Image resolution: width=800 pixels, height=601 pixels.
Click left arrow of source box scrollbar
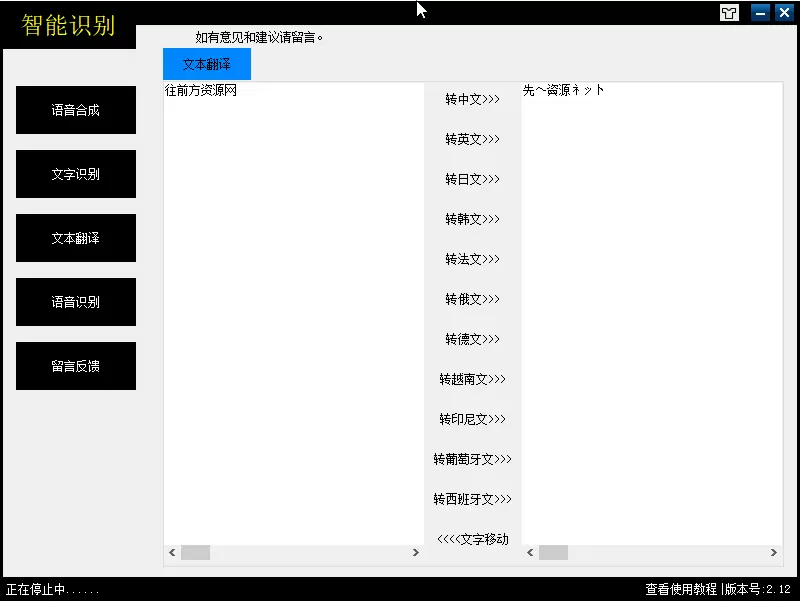172,553
